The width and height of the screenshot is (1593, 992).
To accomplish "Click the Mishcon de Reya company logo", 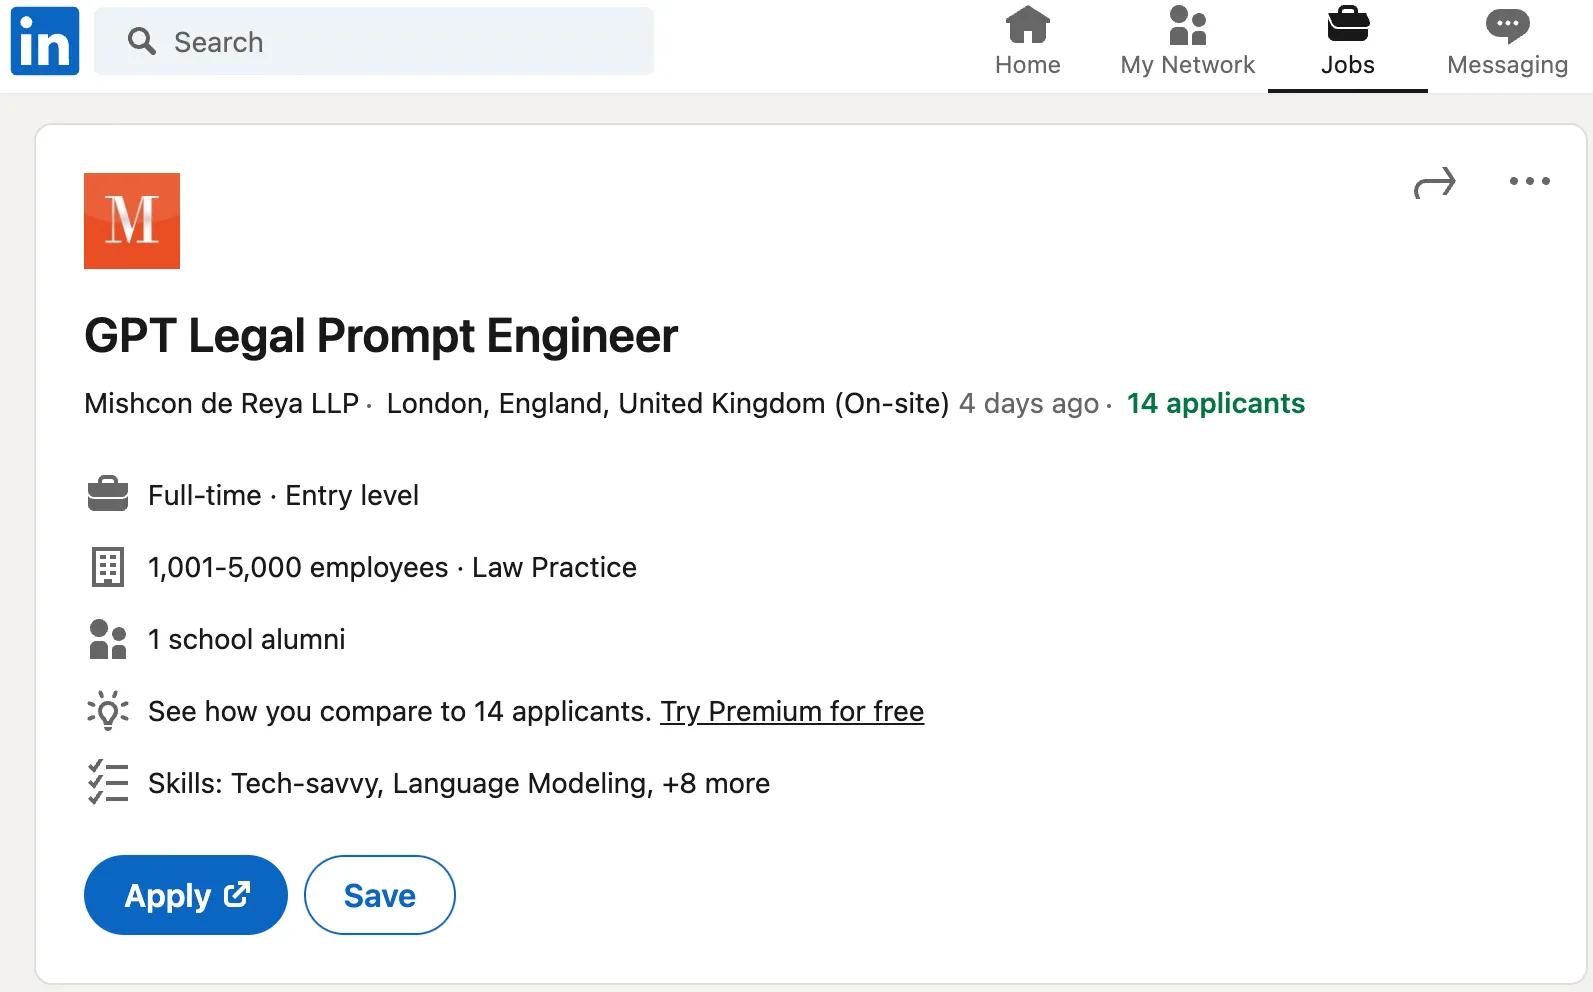I will (132, 221).
